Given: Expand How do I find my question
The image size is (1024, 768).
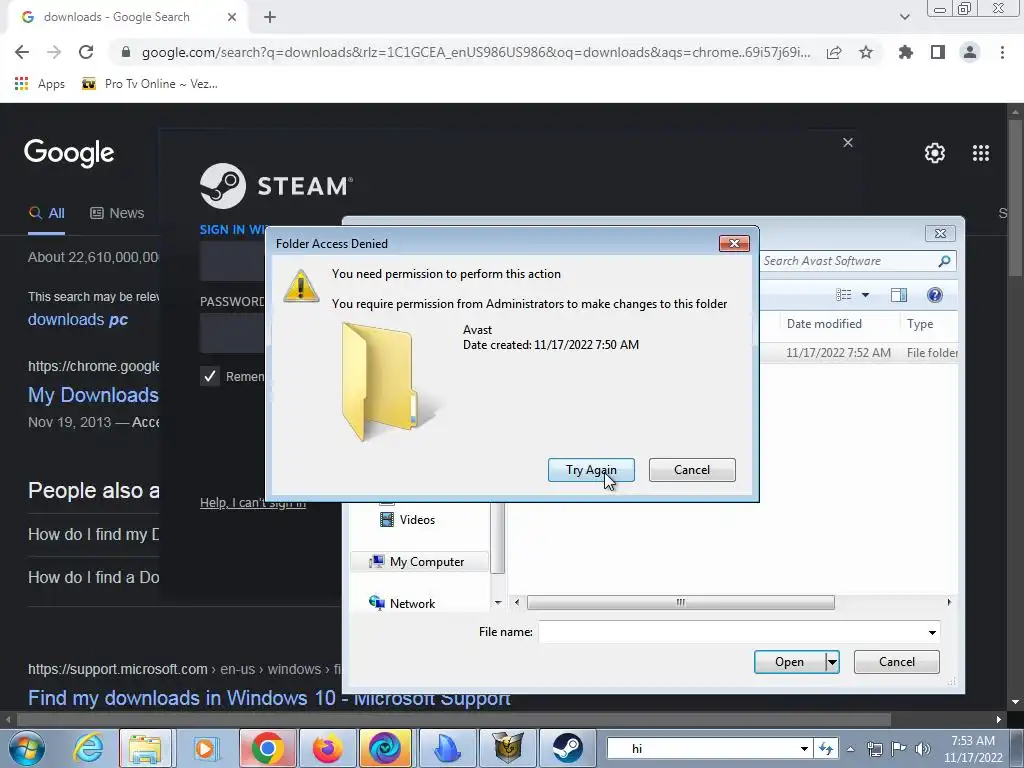Looking at the screenshot, I should [93, 534].
